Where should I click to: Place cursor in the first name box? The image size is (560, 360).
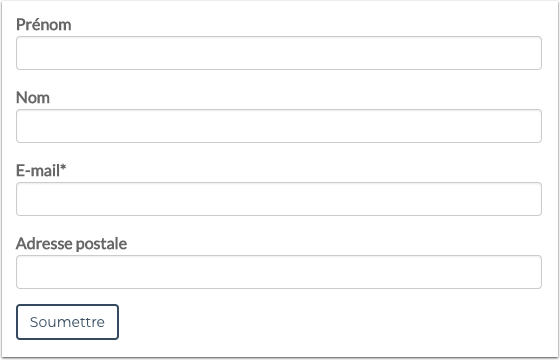click(x=279, y=53)
